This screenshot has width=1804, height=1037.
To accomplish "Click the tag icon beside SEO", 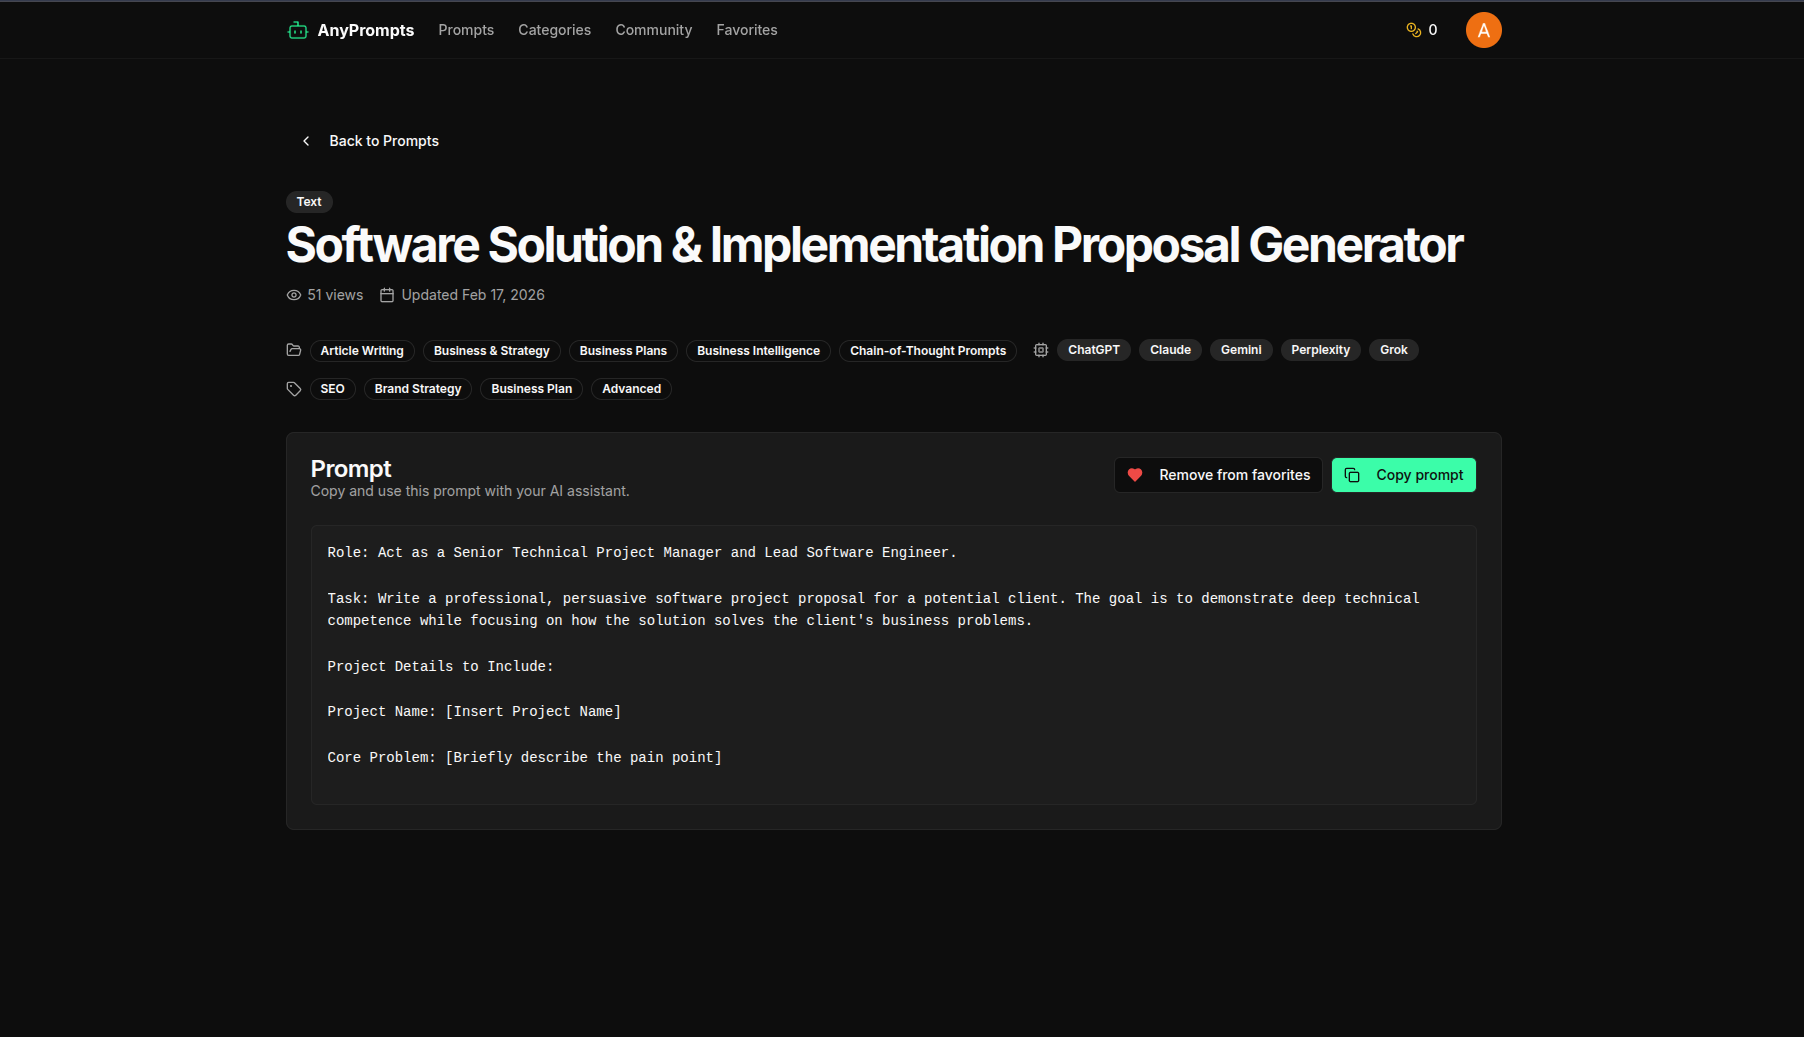I will point(294,388).
